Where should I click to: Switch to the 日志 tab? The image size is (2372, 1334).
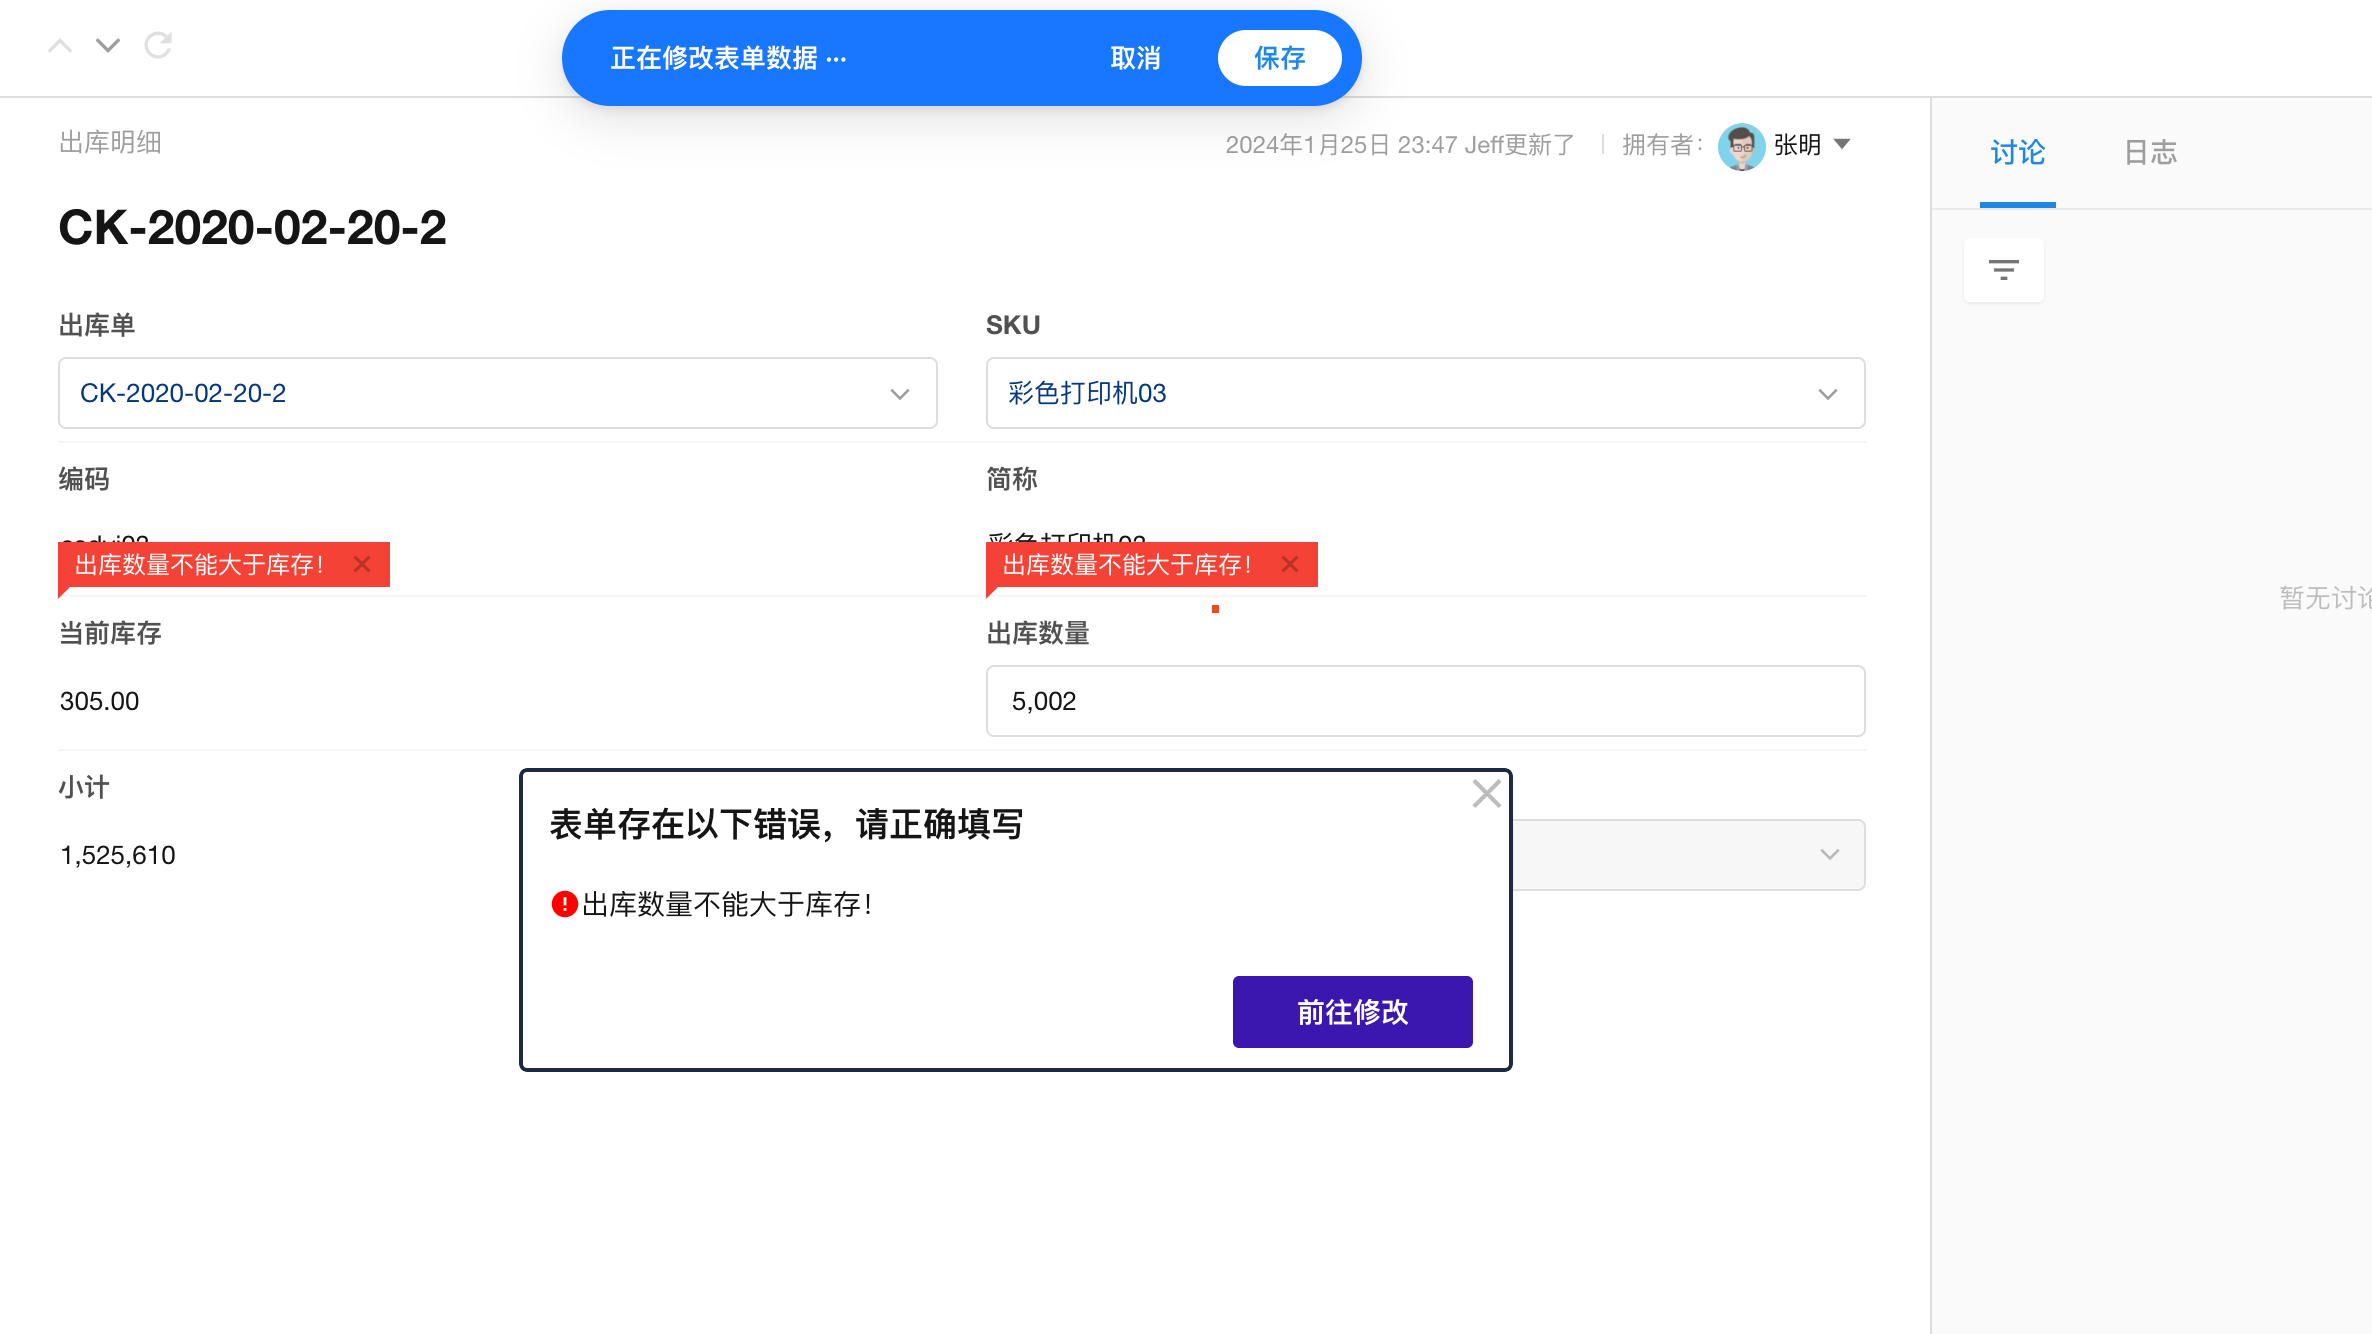coord(2150,153)
